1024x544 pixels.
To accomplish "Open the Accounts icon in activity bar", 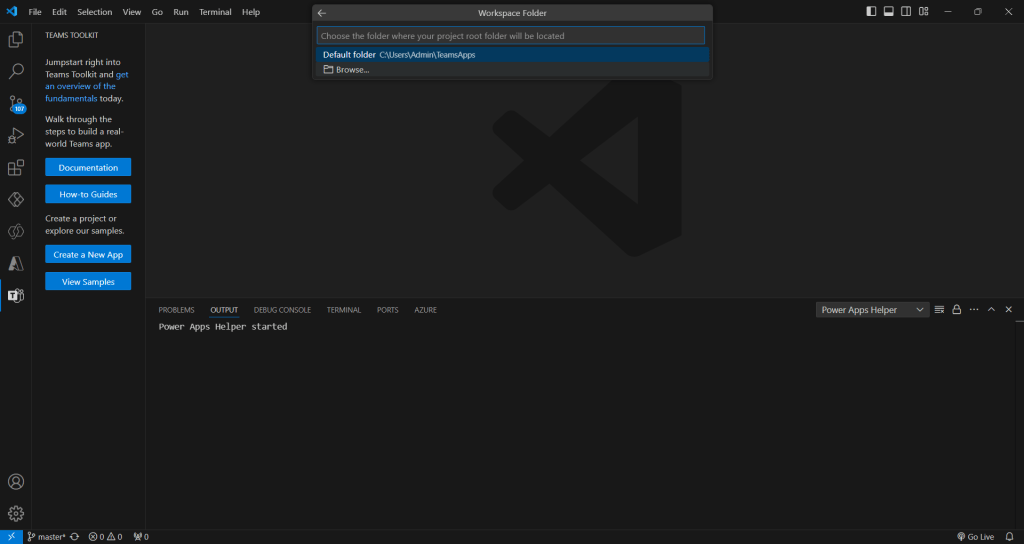I will point(16,482).
